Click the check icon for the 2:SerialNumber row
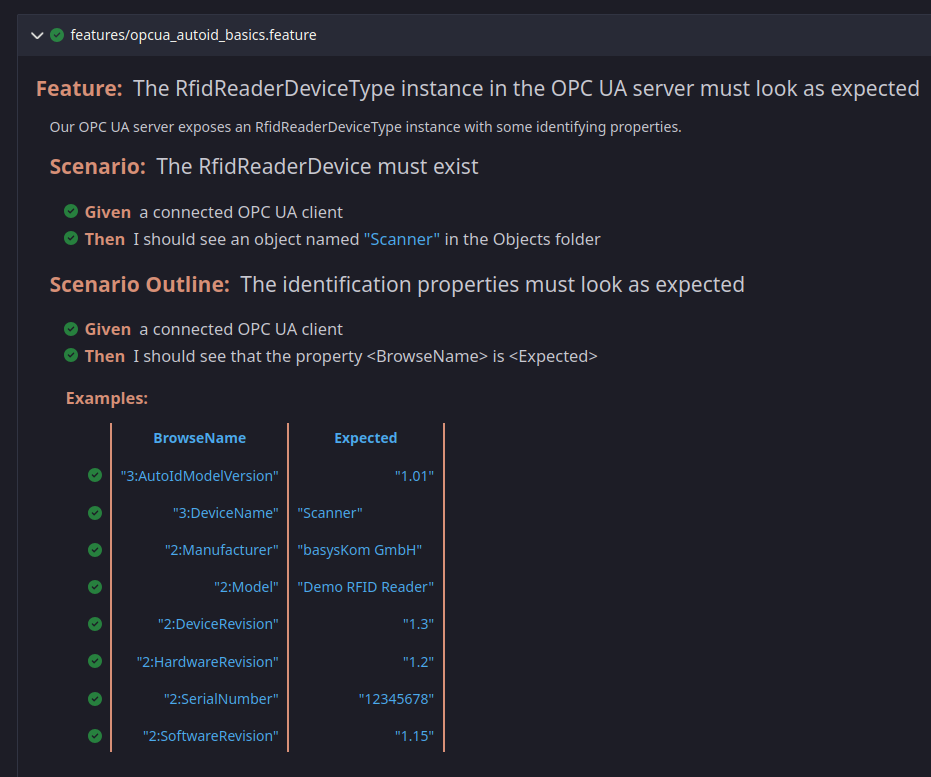 (95, 699)
